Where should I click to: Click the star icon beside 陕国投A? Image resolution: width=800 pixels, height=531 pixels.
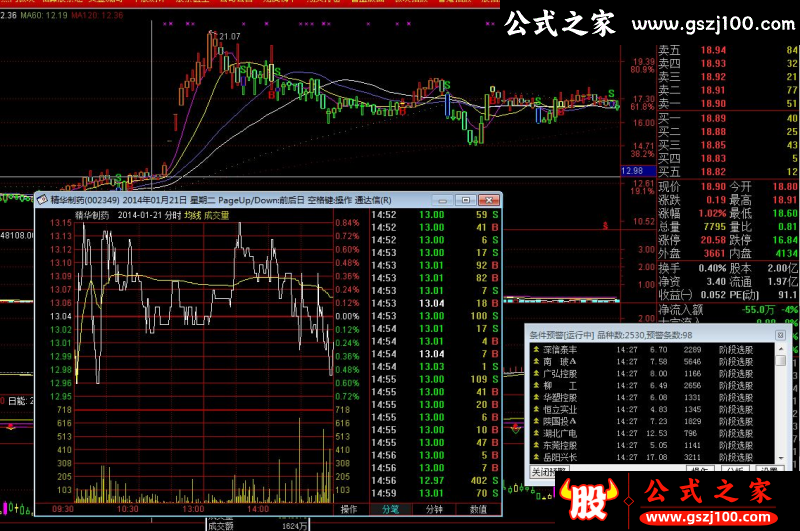point(536,421)
